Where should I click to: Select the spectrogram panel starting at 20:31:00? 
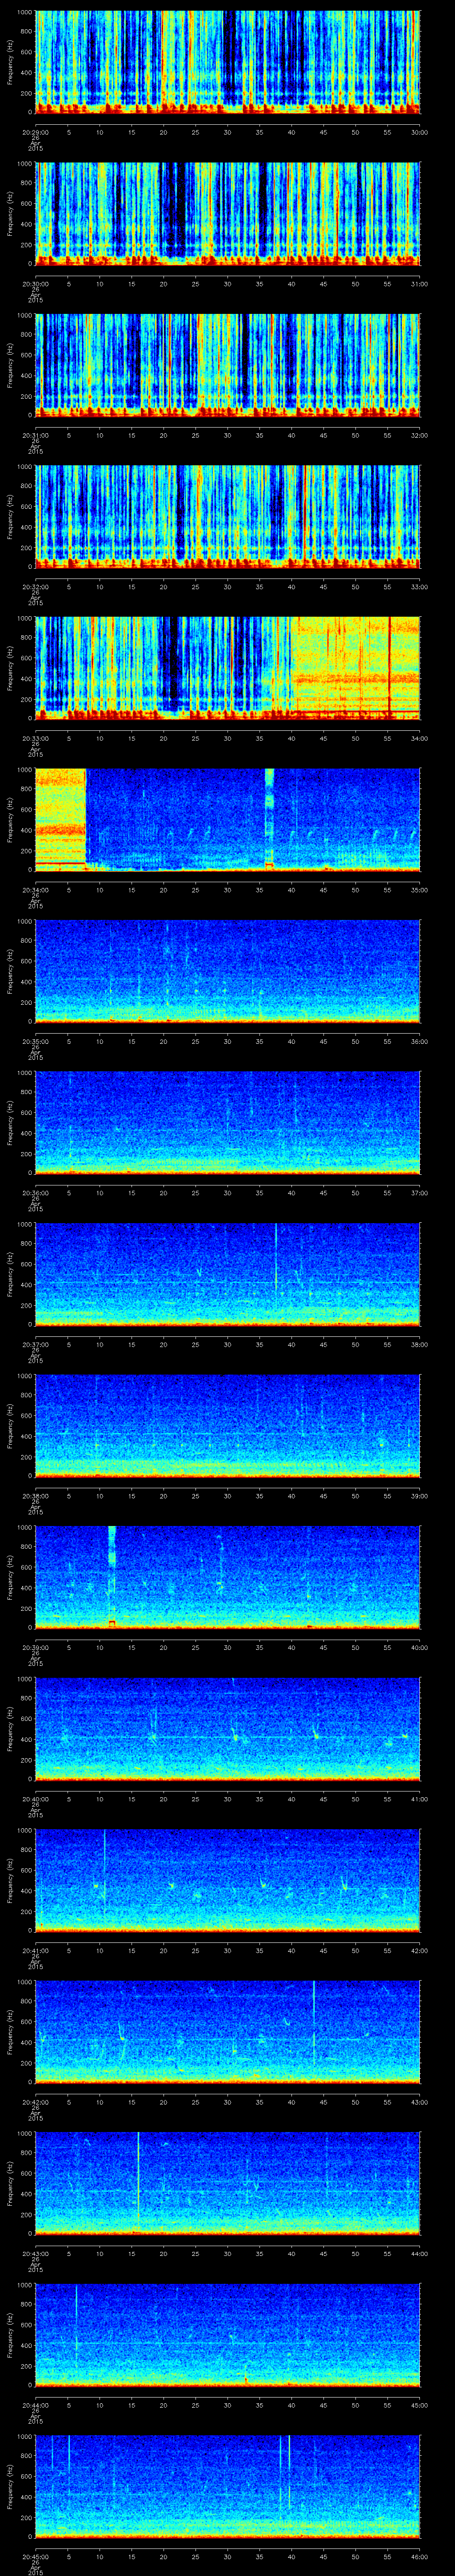click(228, 366)
